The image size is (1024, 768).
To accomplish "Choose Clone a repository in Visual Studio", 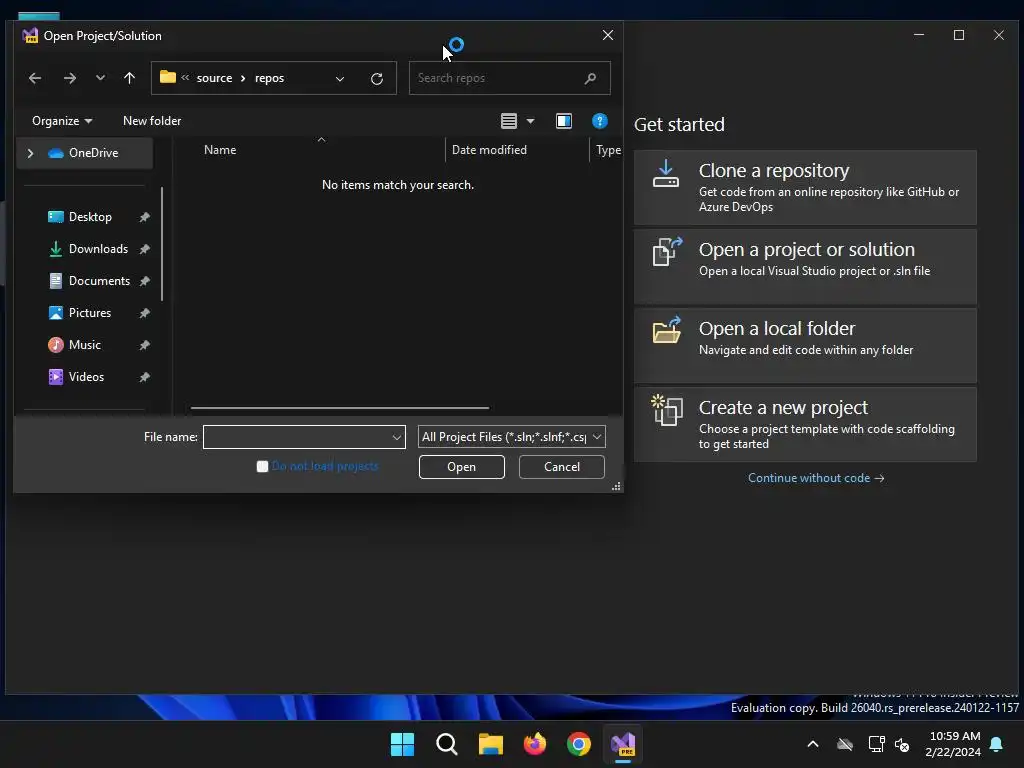I will pos(805,187).
